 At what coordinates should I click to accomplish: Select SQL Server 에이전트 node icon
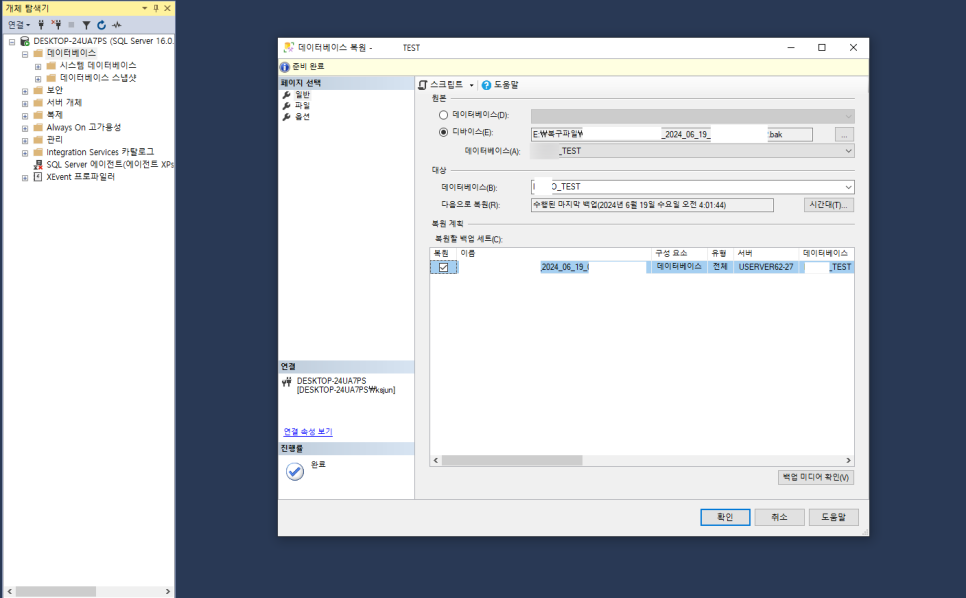(x=38, y=164)
